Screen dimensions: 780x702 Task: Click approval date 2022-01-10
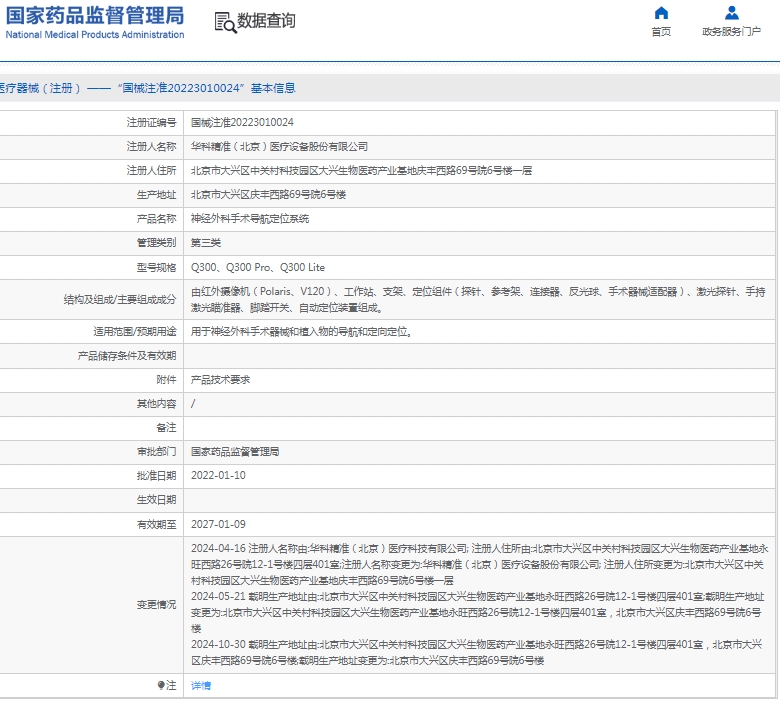[218, 475]
